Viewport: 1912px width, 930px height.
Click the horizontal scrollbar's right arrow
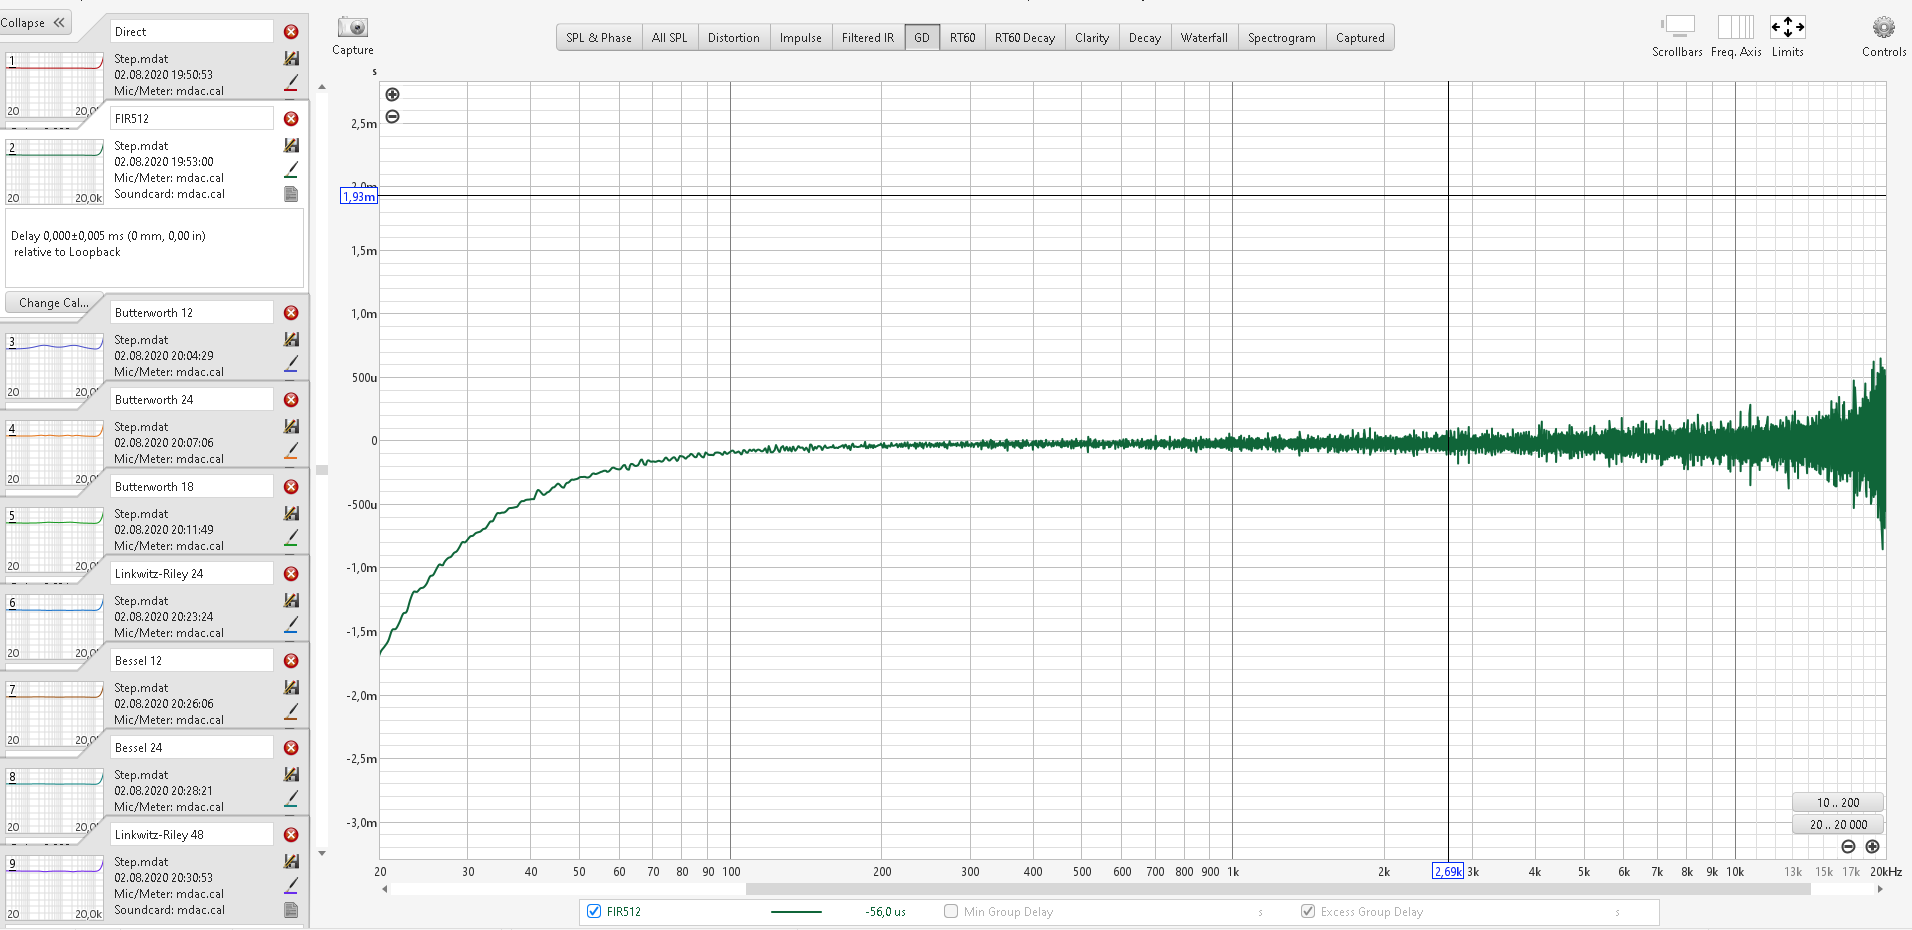[x=1880, y=889]
